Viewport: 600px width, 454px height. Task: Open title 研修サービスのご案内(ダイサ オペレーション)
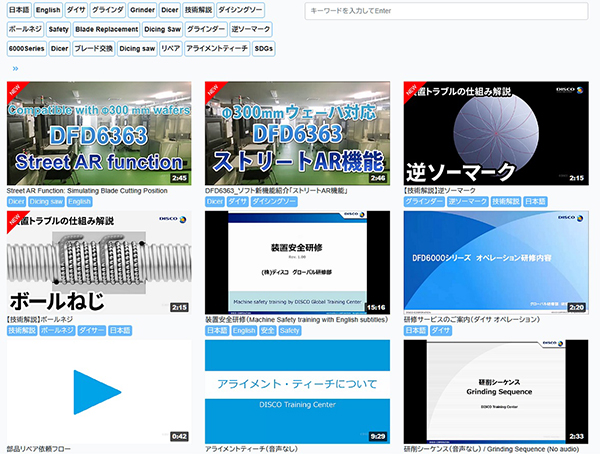point(471,319)
